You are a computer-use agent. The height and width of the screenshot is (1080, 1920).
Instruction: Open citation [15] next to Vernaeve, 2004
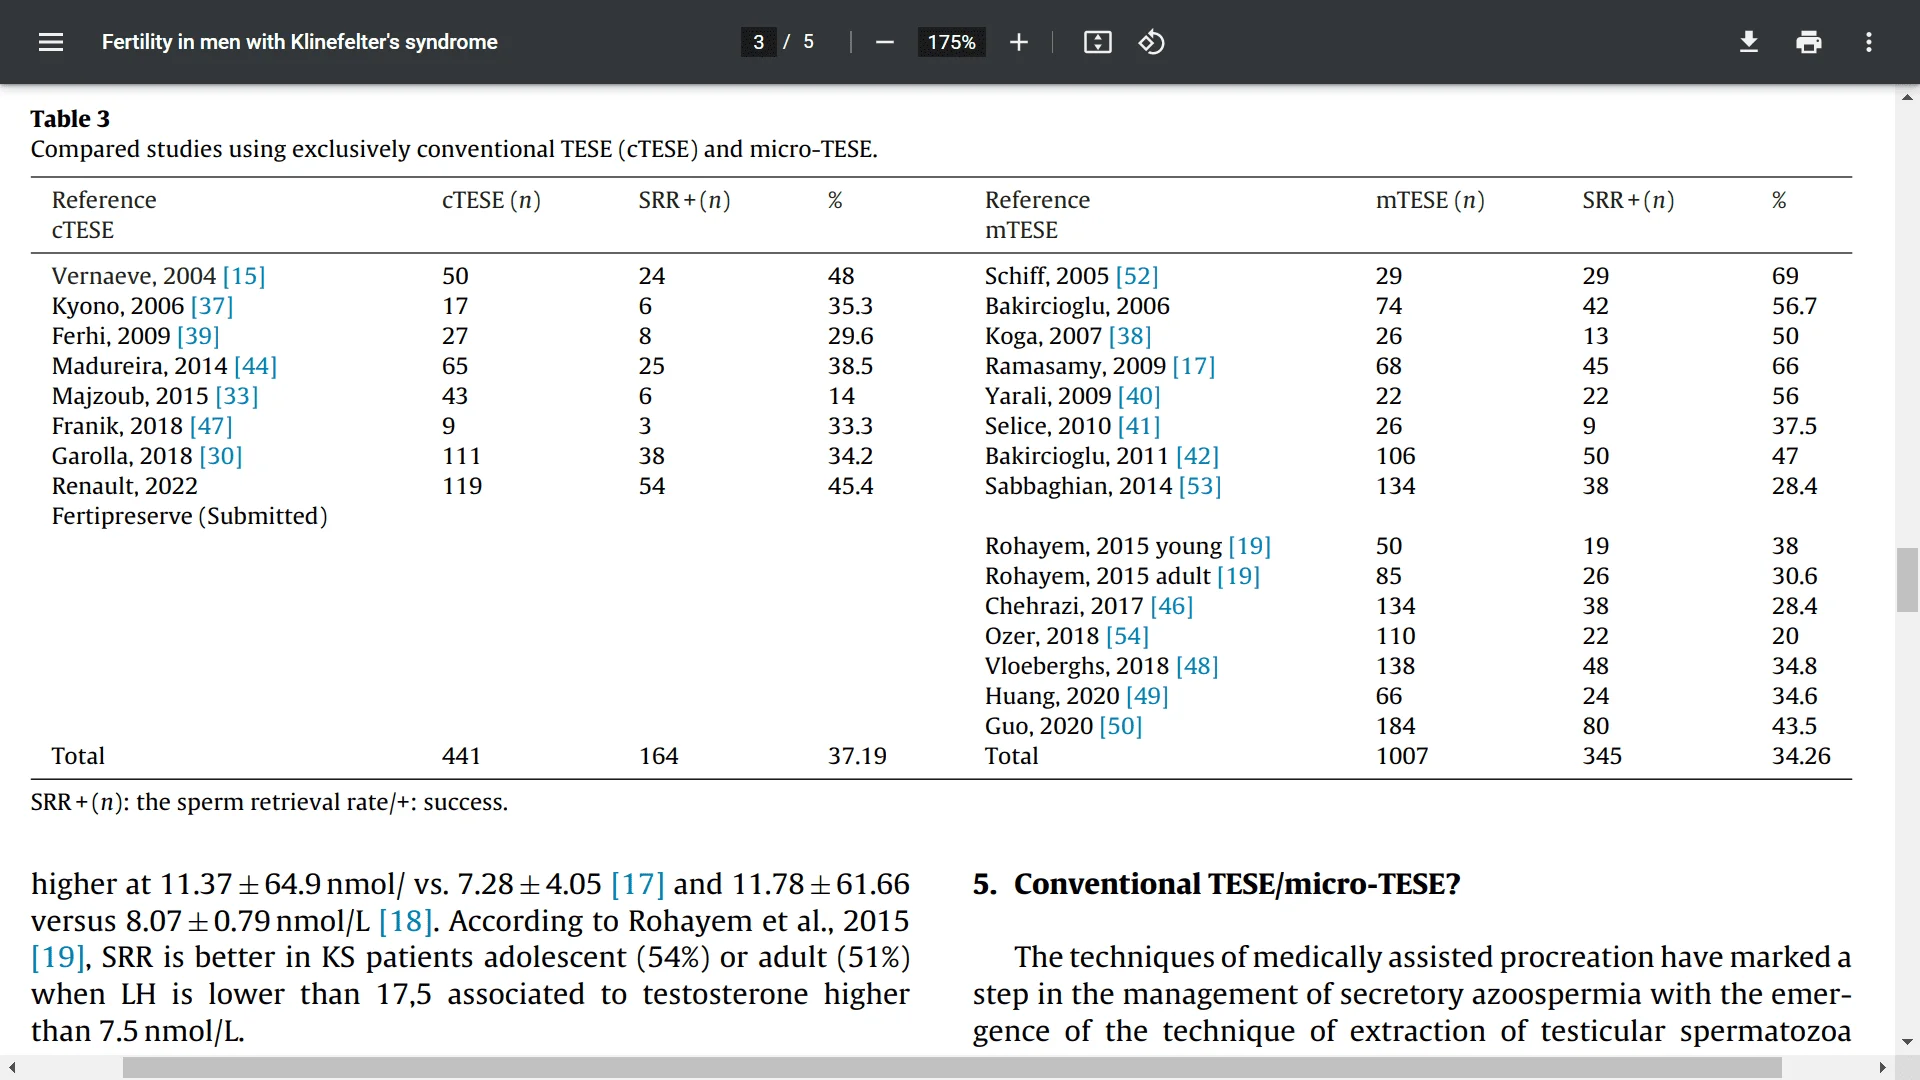244,276
